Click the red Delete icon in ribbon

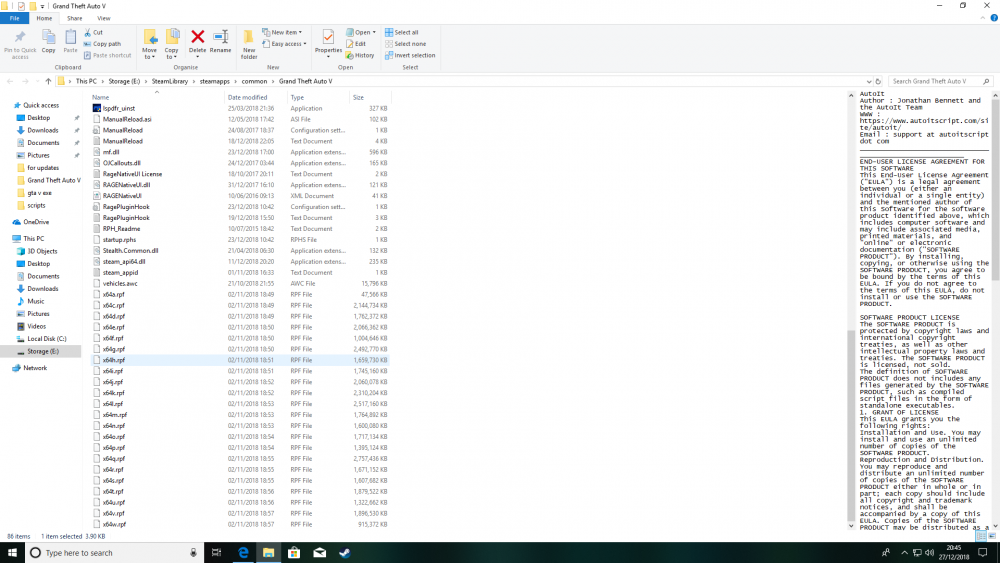coord(198,38)
